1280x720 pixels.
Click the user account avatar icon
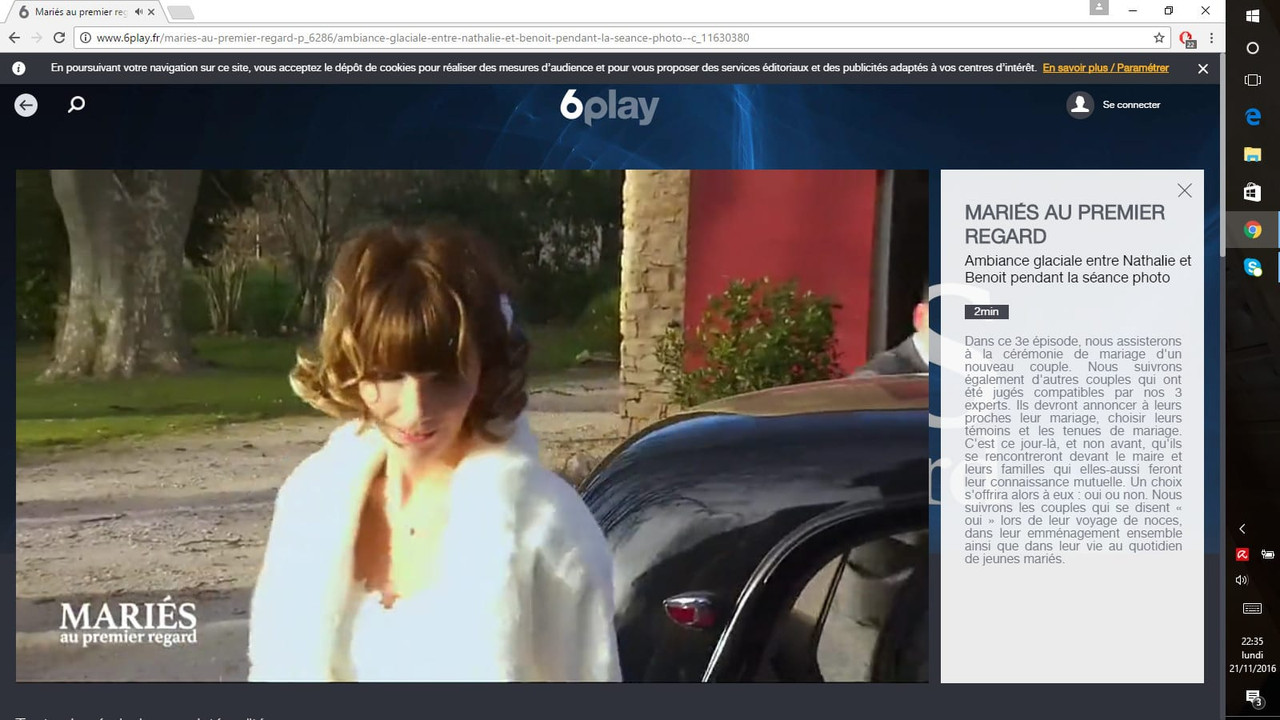1080,105
